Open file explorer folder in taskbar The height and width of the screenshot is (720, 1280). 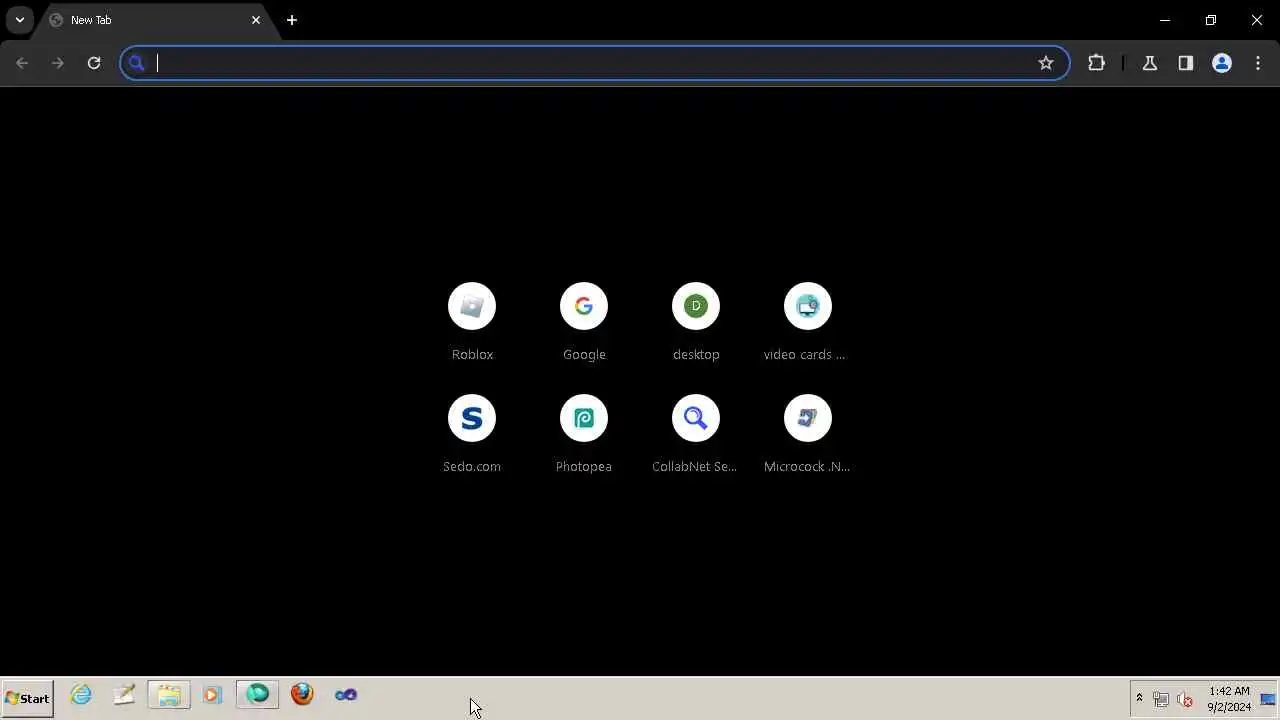coord(169,695)
